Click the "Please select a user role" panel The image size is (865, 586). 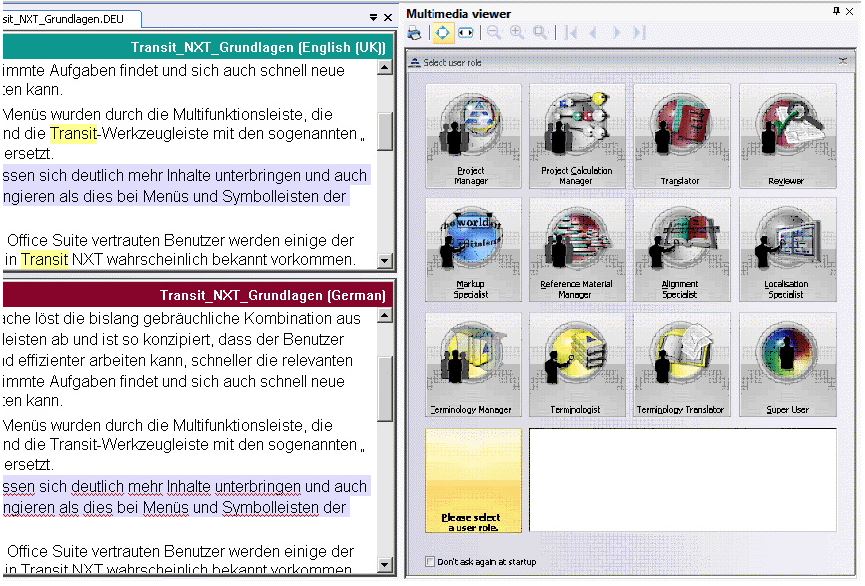tap(473, 481)
